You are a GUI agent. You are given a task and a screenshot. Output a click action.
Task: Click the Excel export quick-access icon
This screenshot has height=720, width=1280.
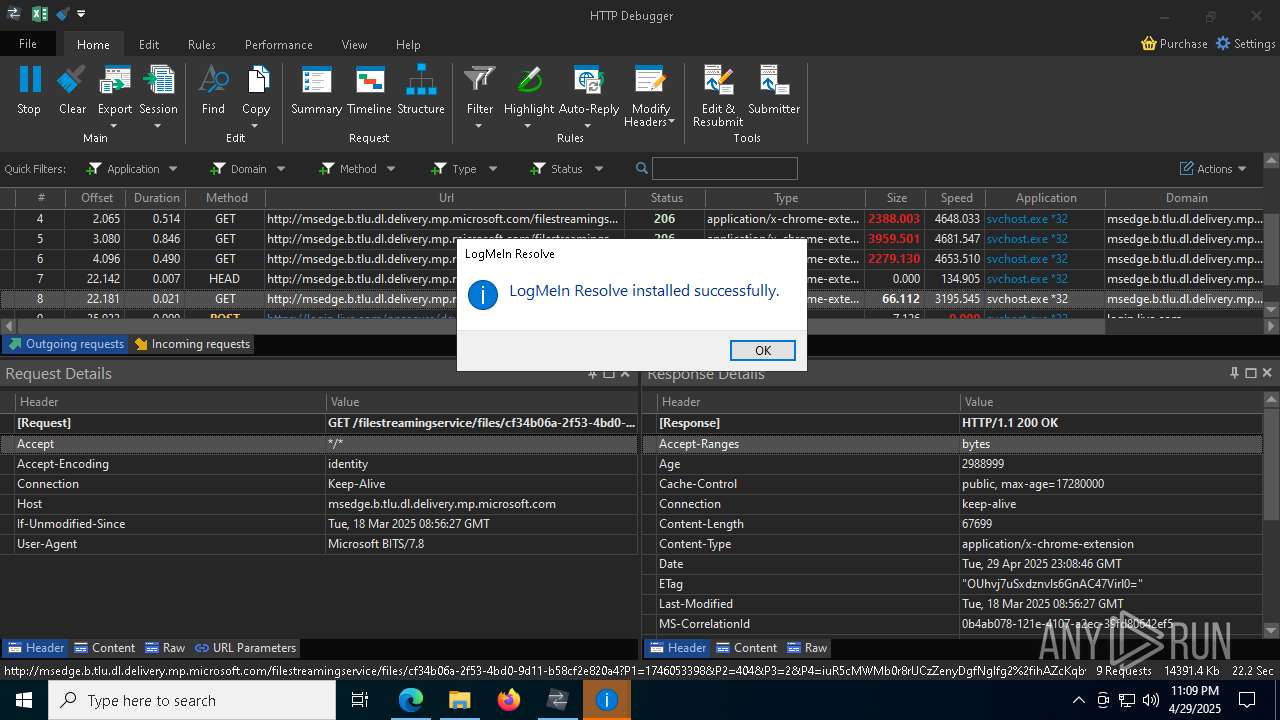point(40,14)
